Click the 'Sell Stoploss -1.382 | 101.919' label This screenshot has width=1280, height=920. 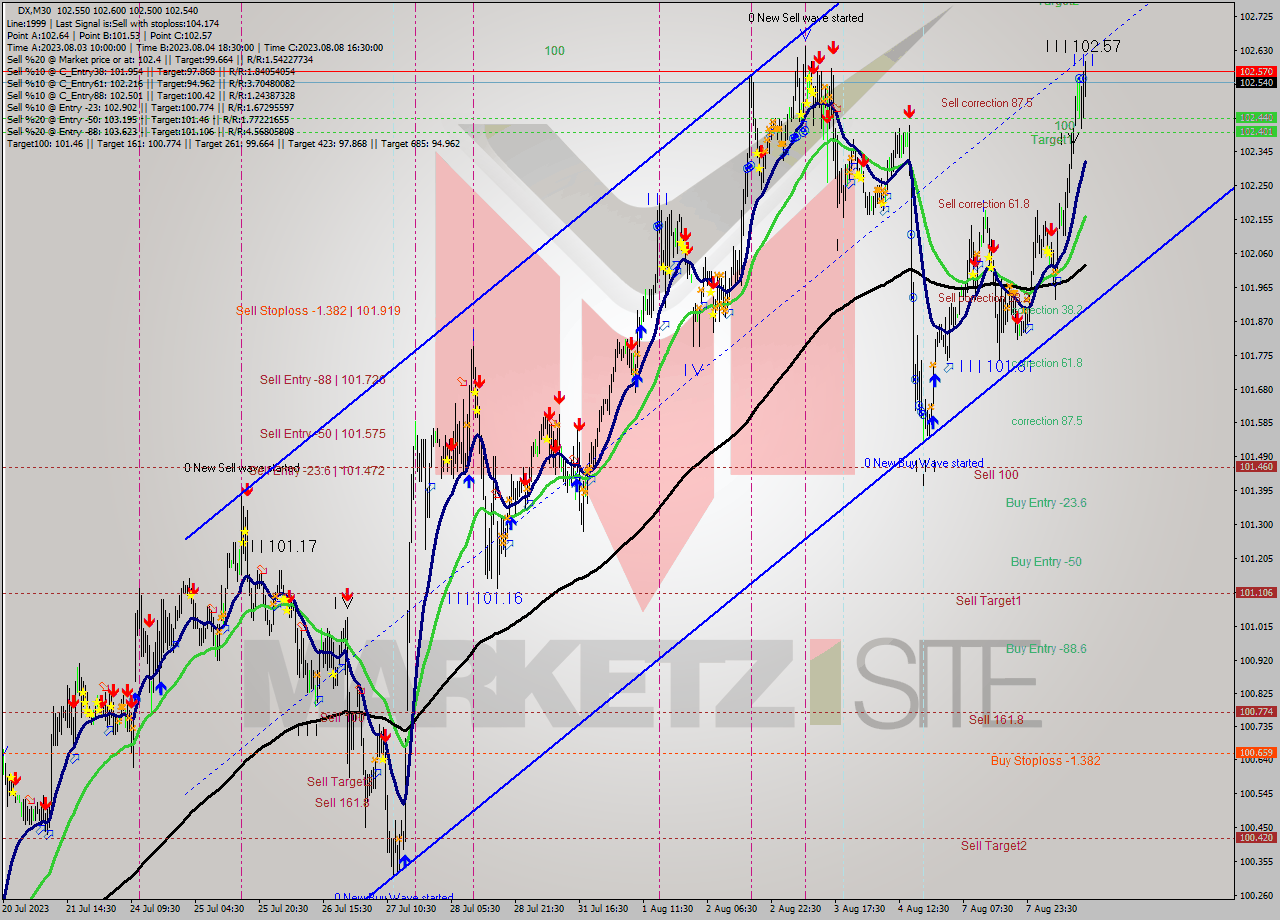[318, 311]
